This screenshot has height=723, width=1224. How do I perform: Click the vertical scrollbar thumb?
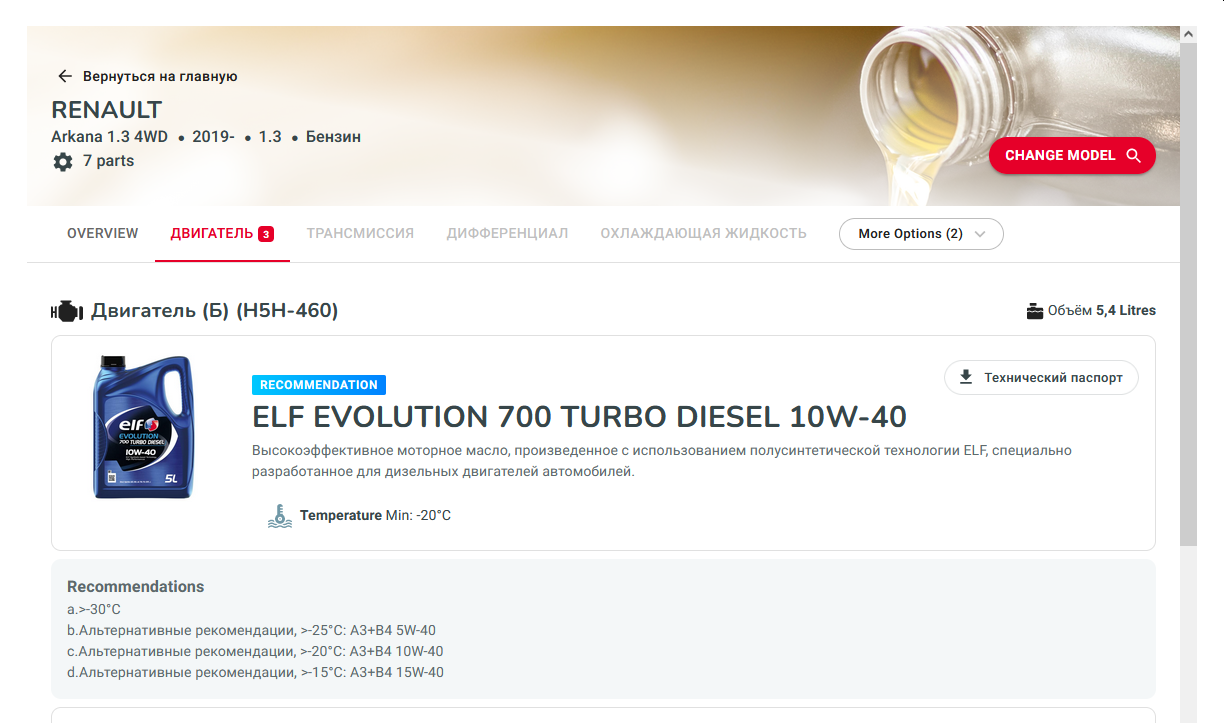1189,295
